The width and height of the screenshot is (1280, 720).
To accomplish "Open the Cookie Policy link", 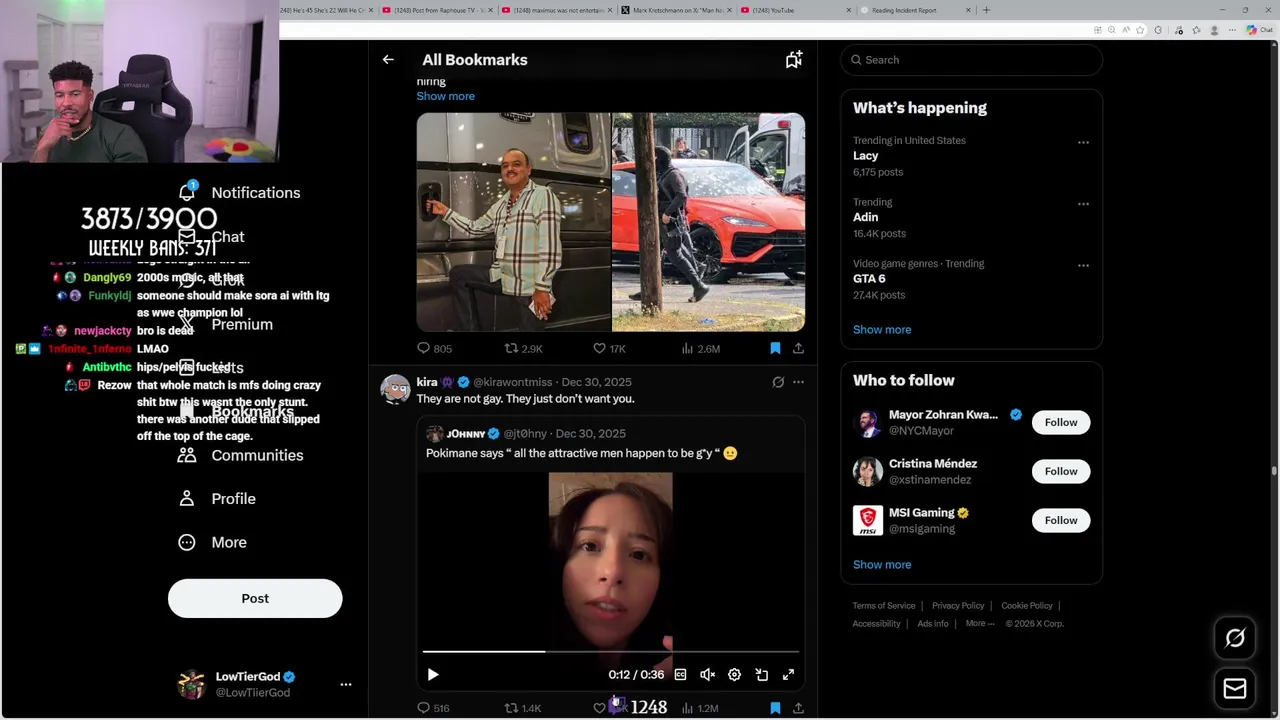I will pos(1027,605).
